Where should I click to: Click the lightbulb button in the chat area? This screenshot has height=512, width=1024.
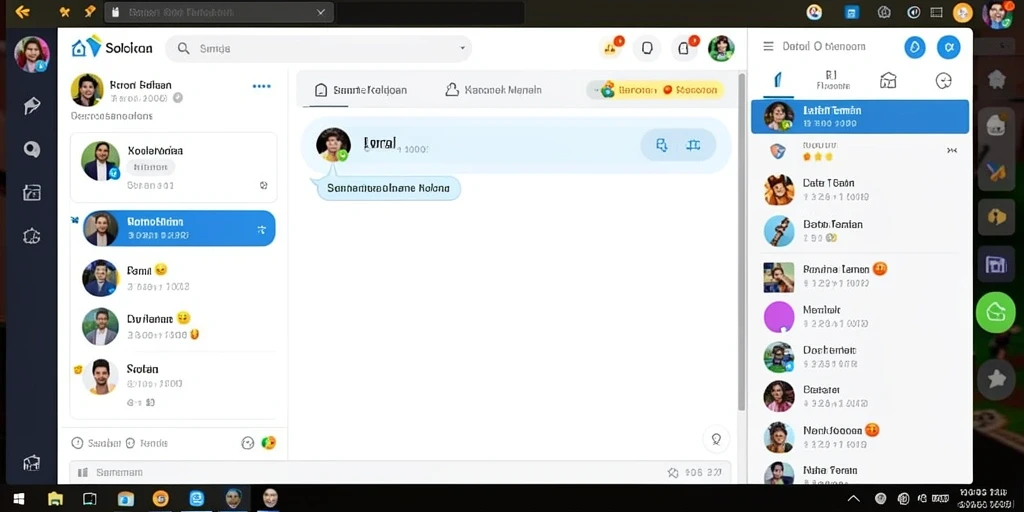coord(716,439)
